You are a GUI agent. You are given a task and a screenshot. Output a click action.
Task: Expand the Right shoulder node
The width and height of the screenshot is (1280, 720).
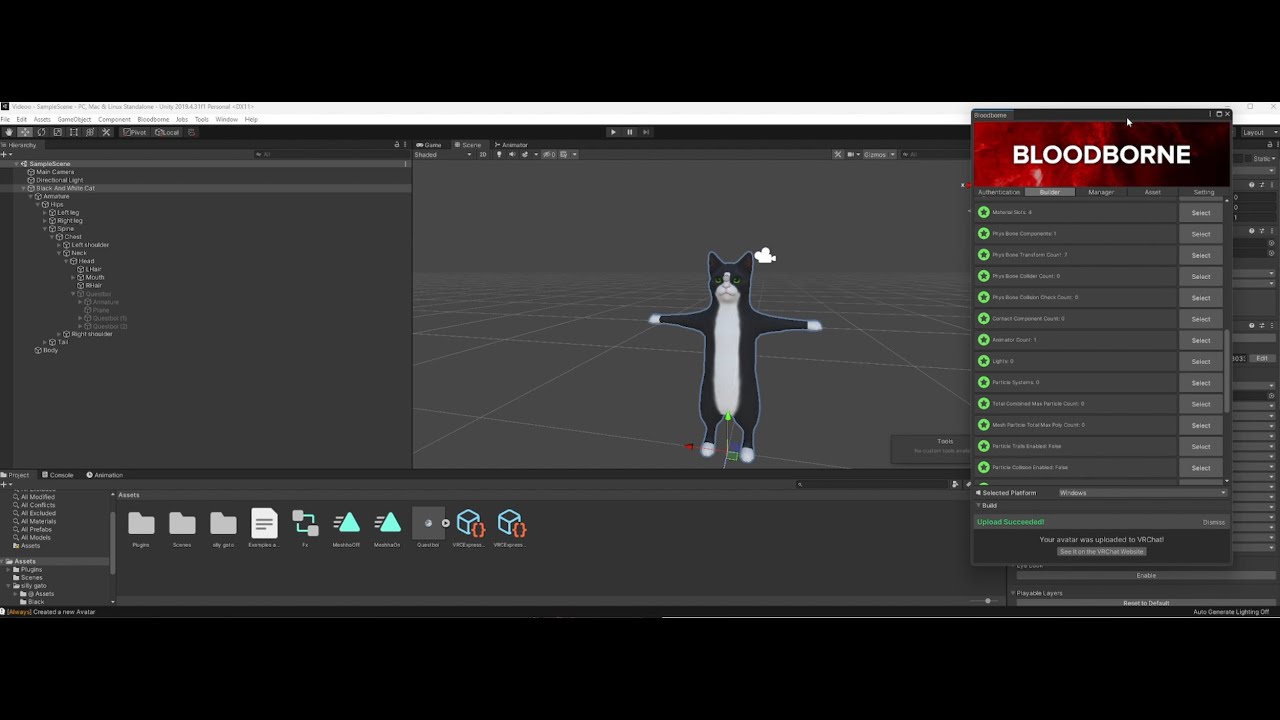[x=59, y=334]
